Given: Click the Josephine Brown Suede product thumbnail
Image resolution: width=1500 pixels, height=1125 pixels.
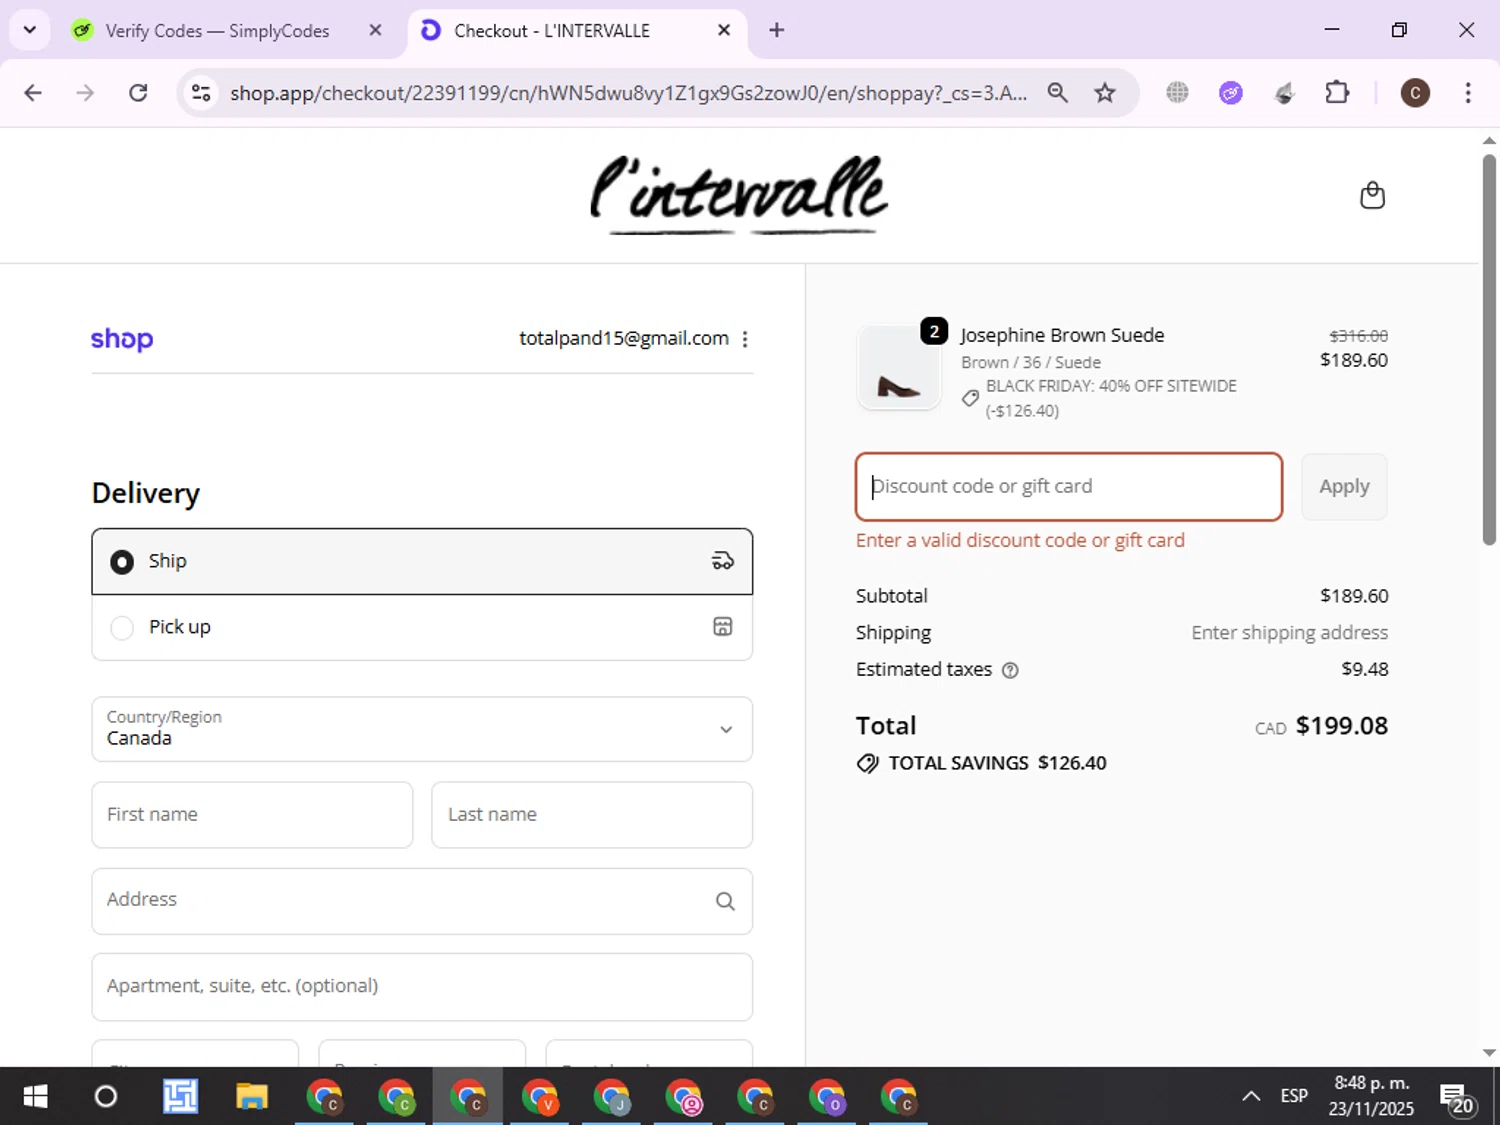Looking at the screenshot, I should point(899,368).
